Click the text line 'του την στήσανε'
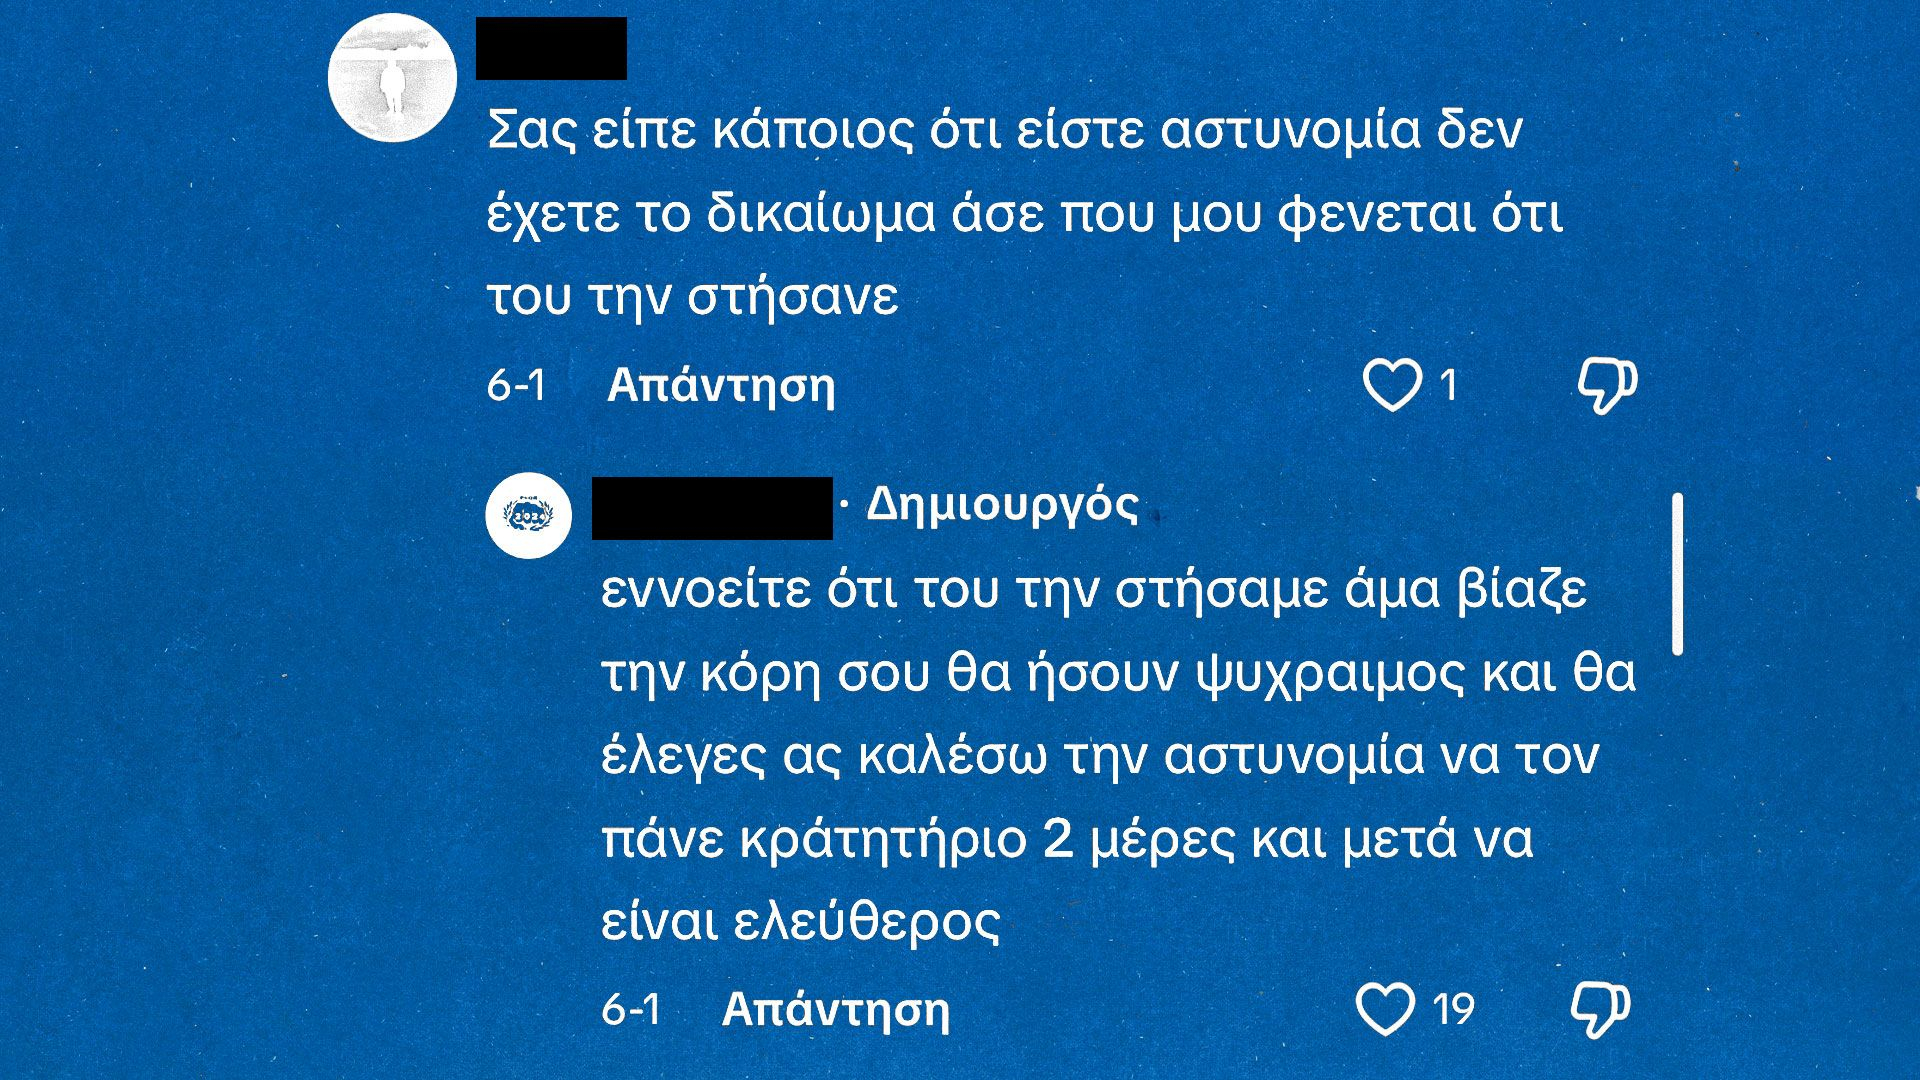Viewport: 1920px width, 1080px height. (692, 297)
